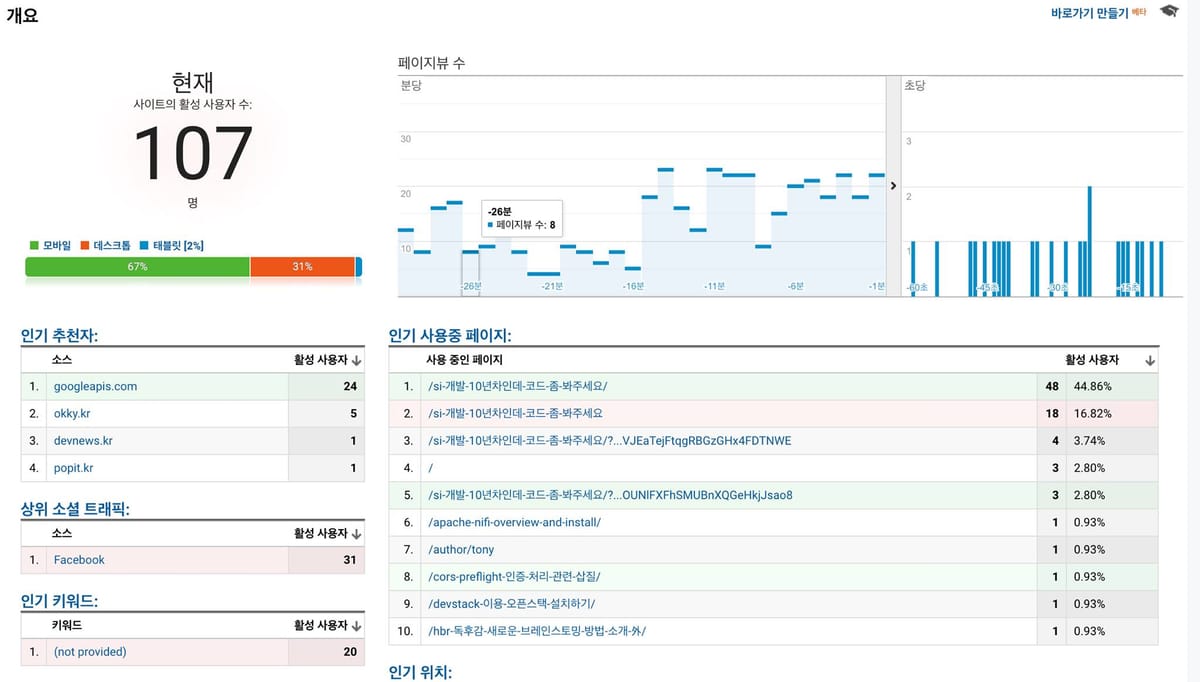The height and width of the screenshot is (682, 1200).
Task: Click the 사용 중인 페이지 column header
Action: click(465, 360)
